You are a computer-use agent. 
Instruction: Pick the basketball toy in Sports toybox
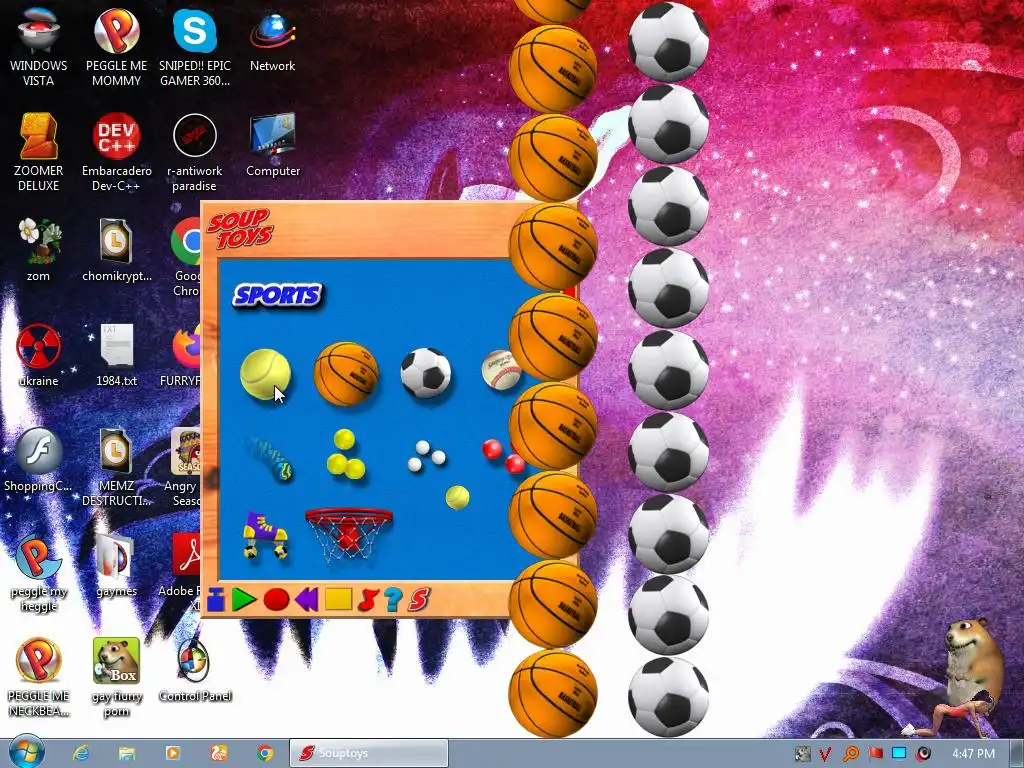coord(346,374)
